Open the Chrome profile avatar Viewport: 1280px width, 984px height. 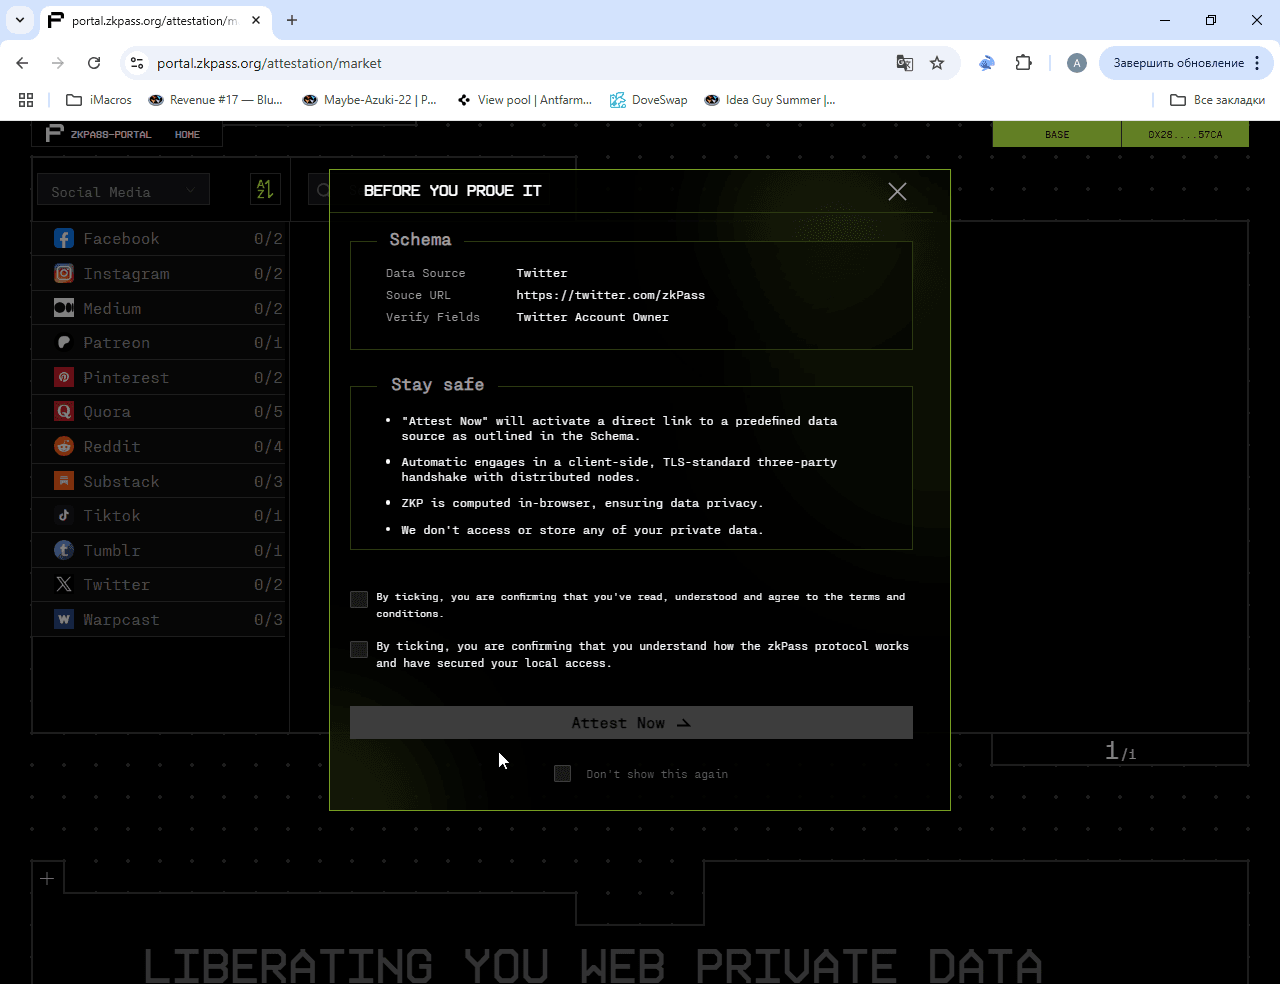[1077, 63]
